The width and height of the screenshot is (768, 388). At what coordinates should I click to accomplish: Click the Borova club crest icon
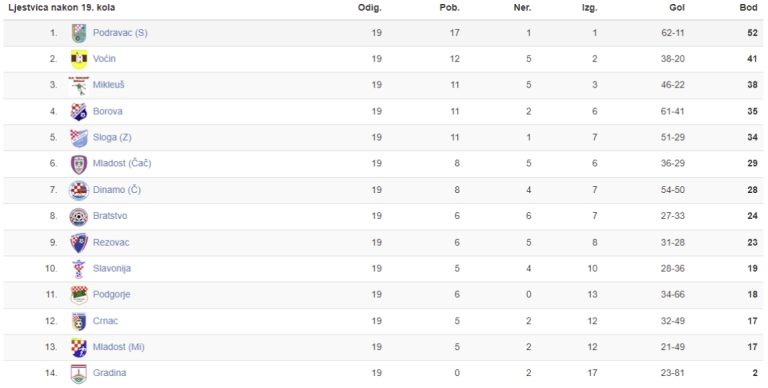tap(79, 112)
